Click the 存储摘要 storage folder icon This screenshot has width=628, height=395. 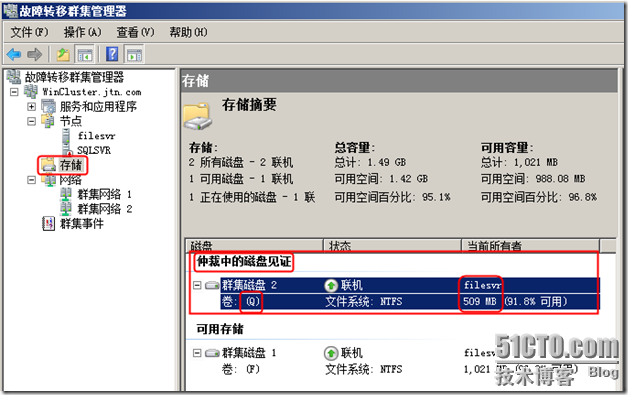tap(197, 117)
